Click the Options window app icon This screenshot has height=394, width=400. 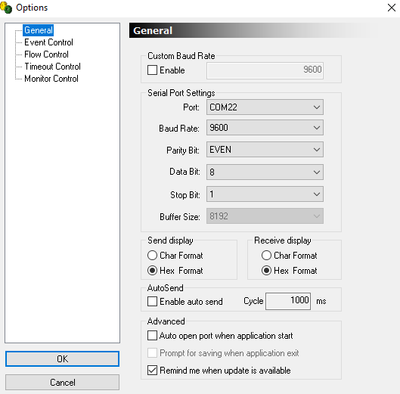(6, 7)
